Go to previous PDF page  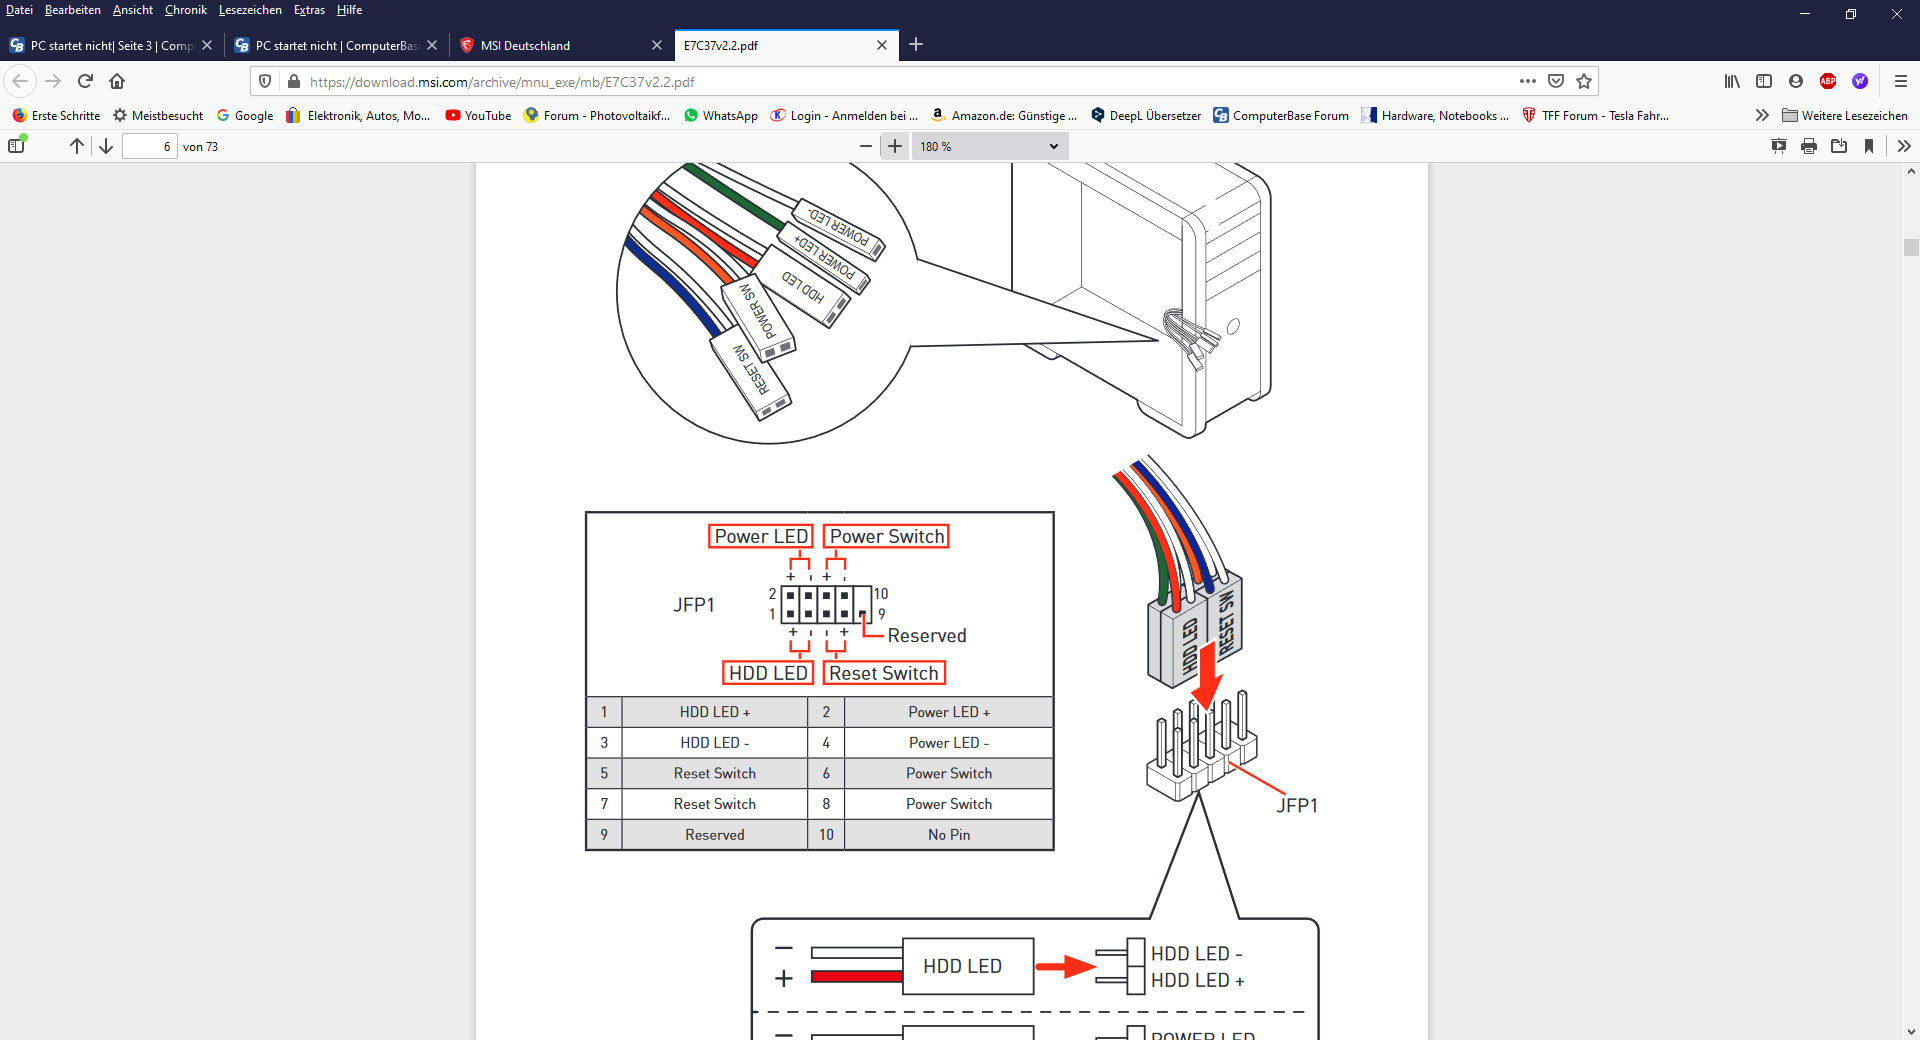(x=77, y=146)
